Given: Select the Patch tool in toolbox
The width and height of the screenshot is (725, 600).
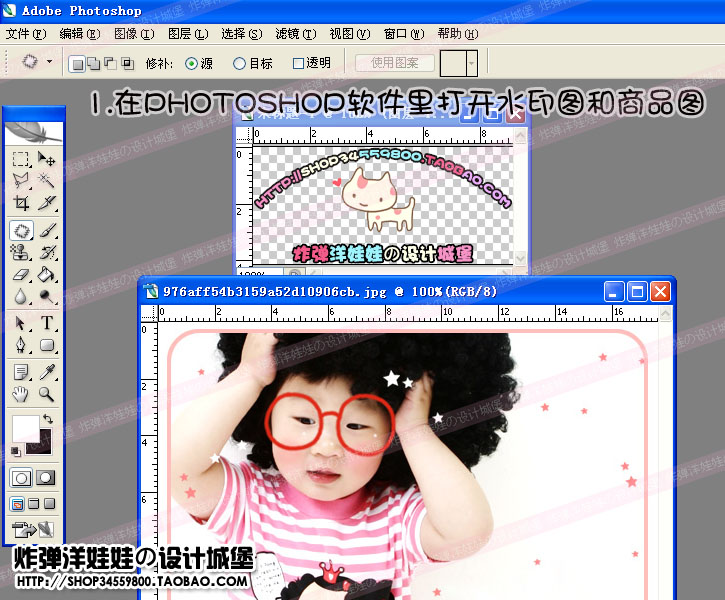Looking at the screenshot, I should (x=21, y=230).
